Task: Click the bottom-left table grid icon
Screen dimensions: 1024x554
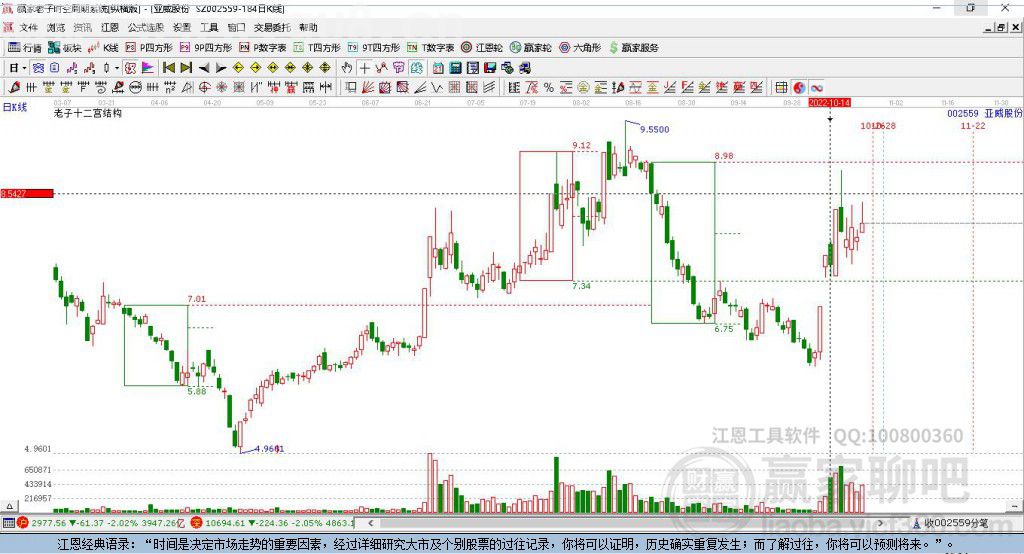Action: [8, 523]
